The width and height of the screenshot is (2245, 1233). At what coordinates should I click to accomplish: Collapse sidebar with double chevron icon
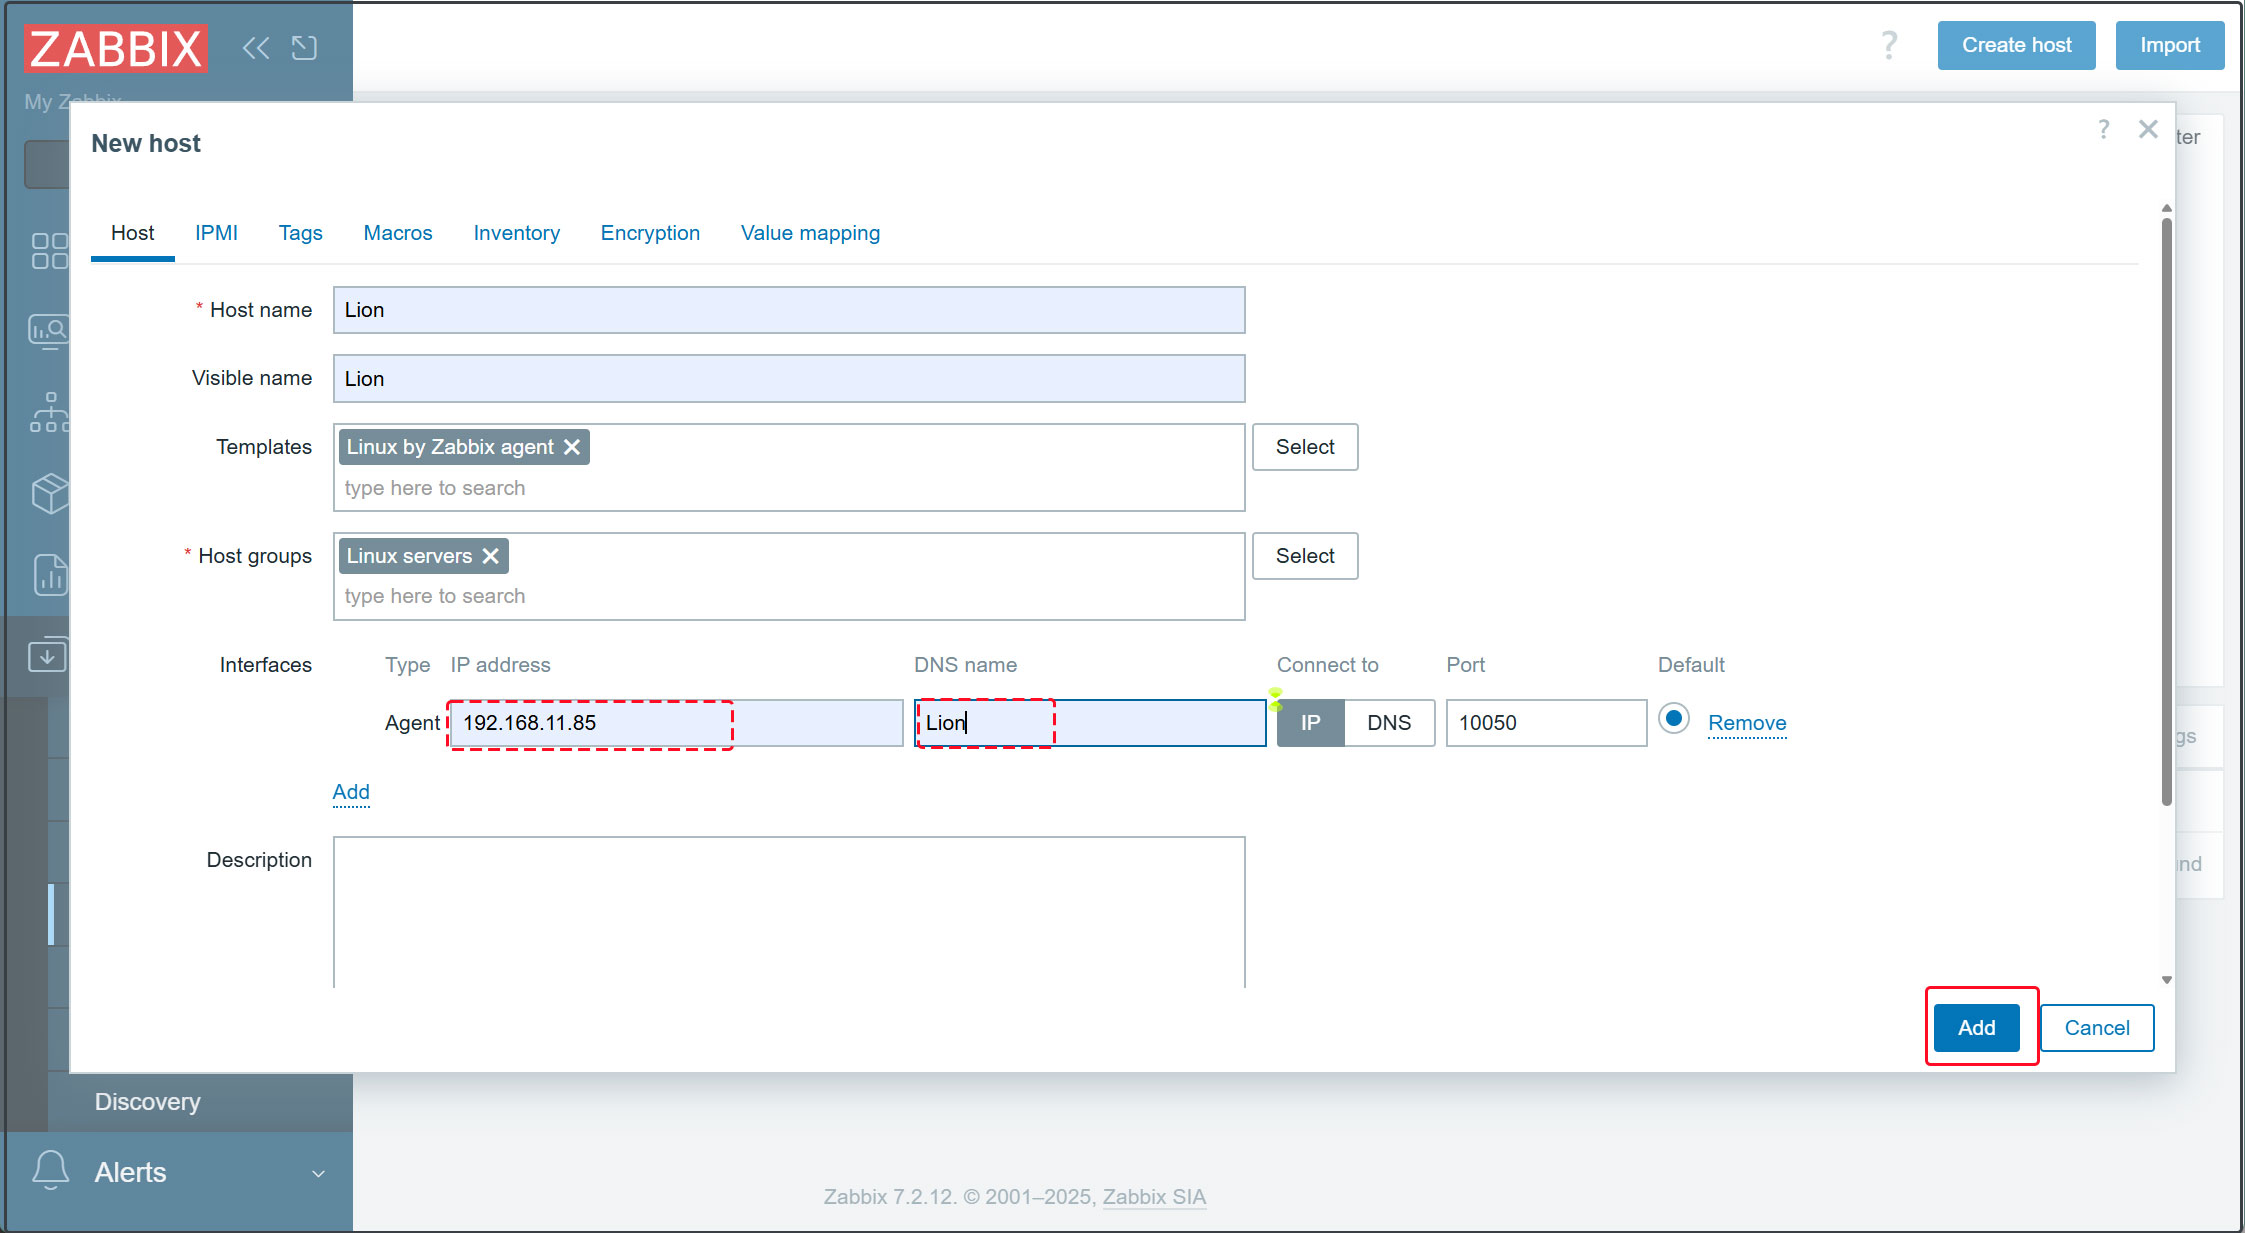tap(255, 47)
